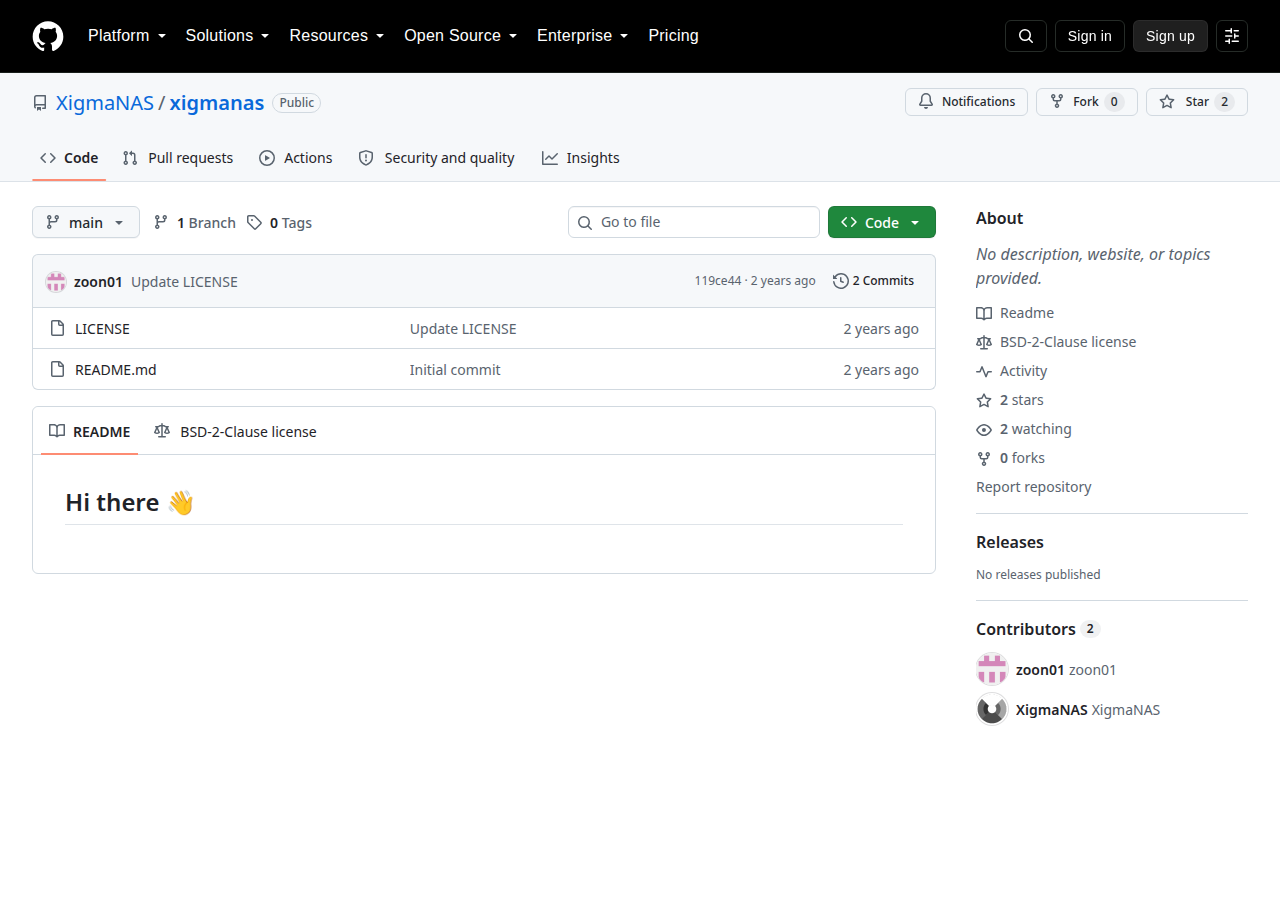Click zoon01 avatar in commit row
Screen dimensions: 1280x900
click(x=56, y=282)
